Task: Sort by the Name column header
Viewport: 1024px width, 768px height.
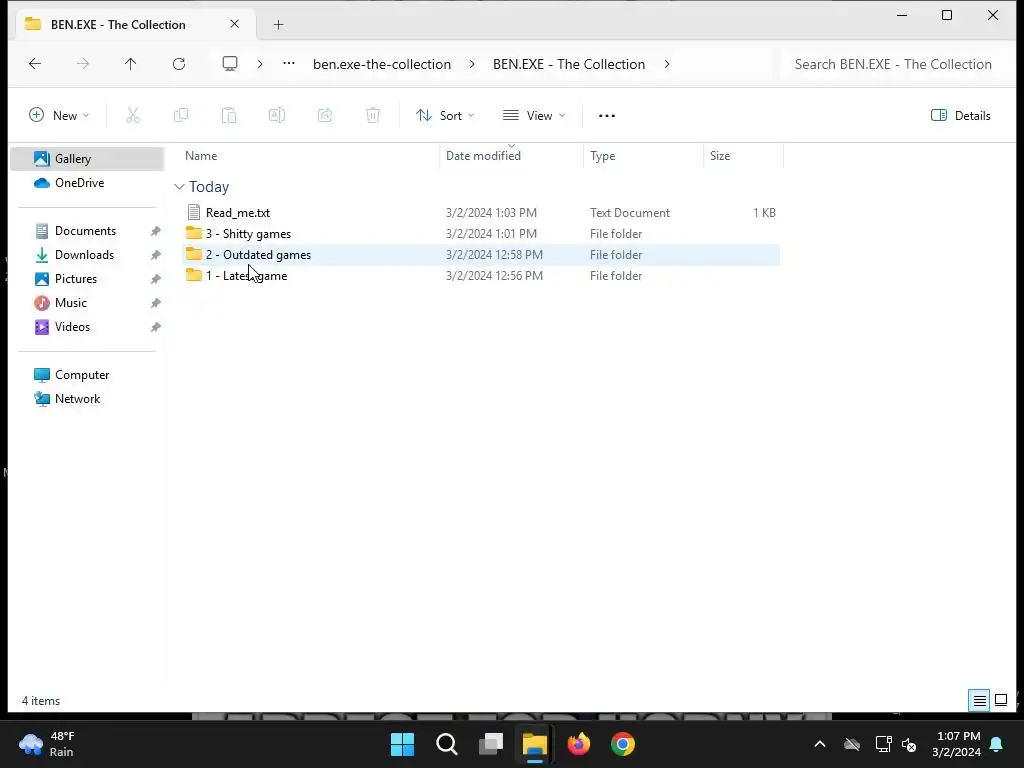Action: tap(308, 156)
